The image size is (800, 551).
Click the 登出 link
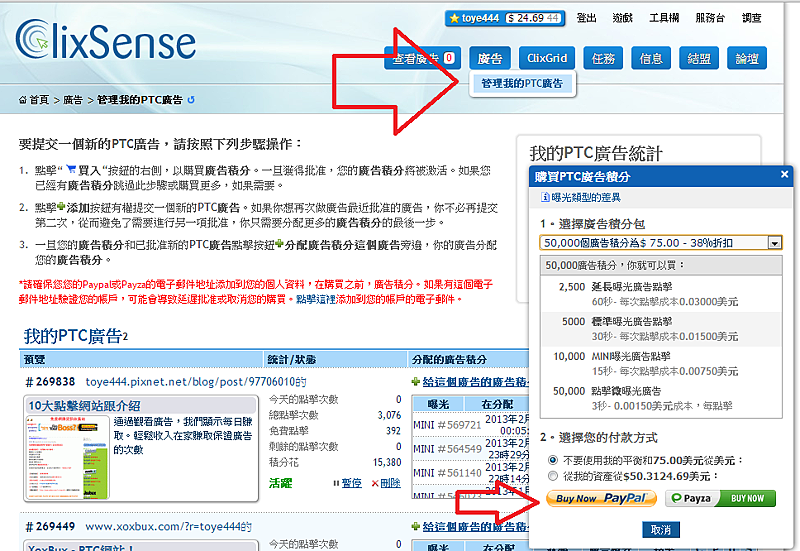[587, 18]
